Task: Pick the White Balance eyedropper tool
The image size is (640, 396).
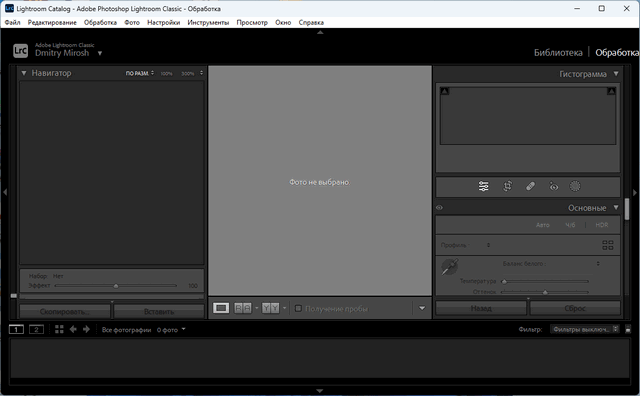Action: tap(449, 267)
